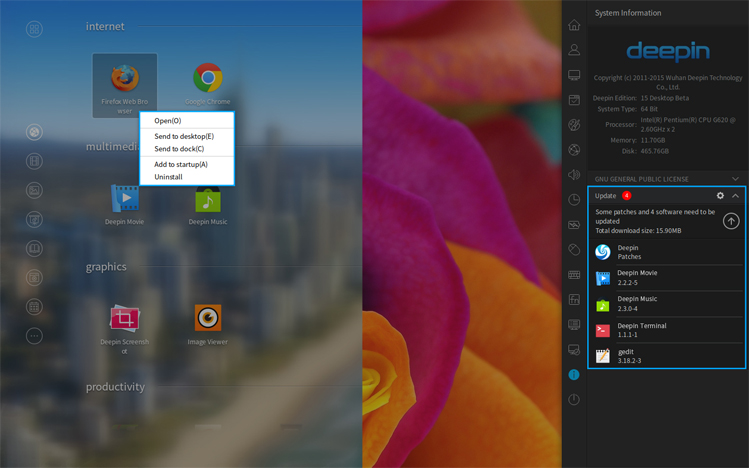This screenshot has width=749, height=468.
Task: Go to Control Center home icon
Action: tap(574, 25)
